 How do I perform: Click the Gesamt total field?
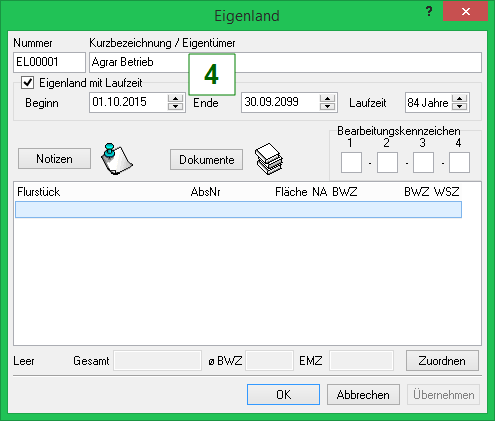point(157,360)
